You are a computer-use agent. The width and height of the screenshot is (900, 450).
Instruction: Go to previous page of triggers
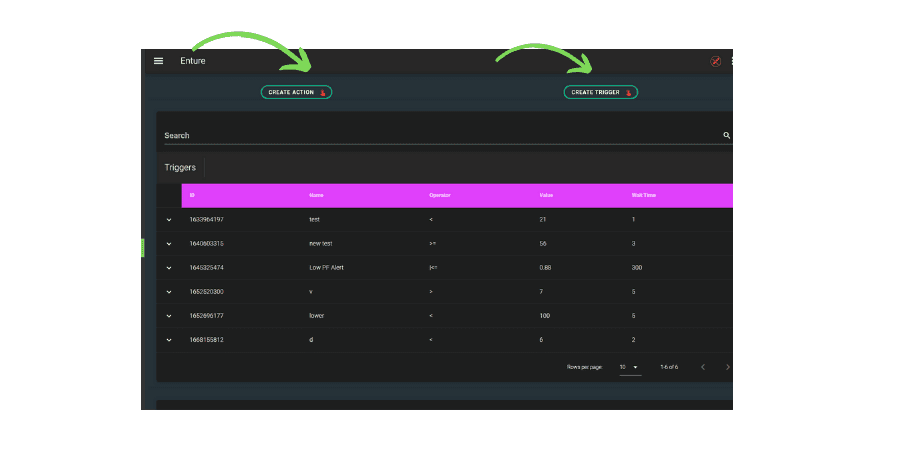[x=703, y=367]
